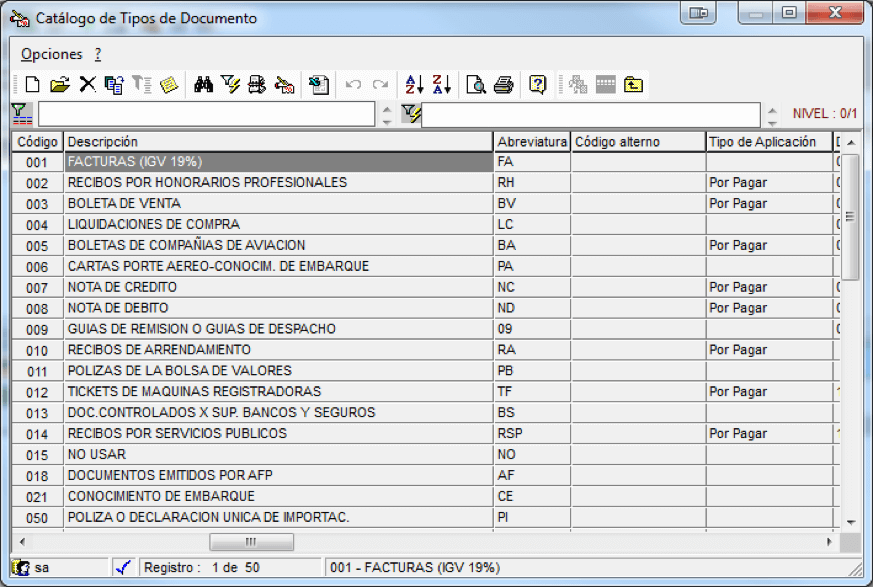This screenshot has width=873, height=587.
Task: Open the Opciones menu
Action: tap(51, 54)
